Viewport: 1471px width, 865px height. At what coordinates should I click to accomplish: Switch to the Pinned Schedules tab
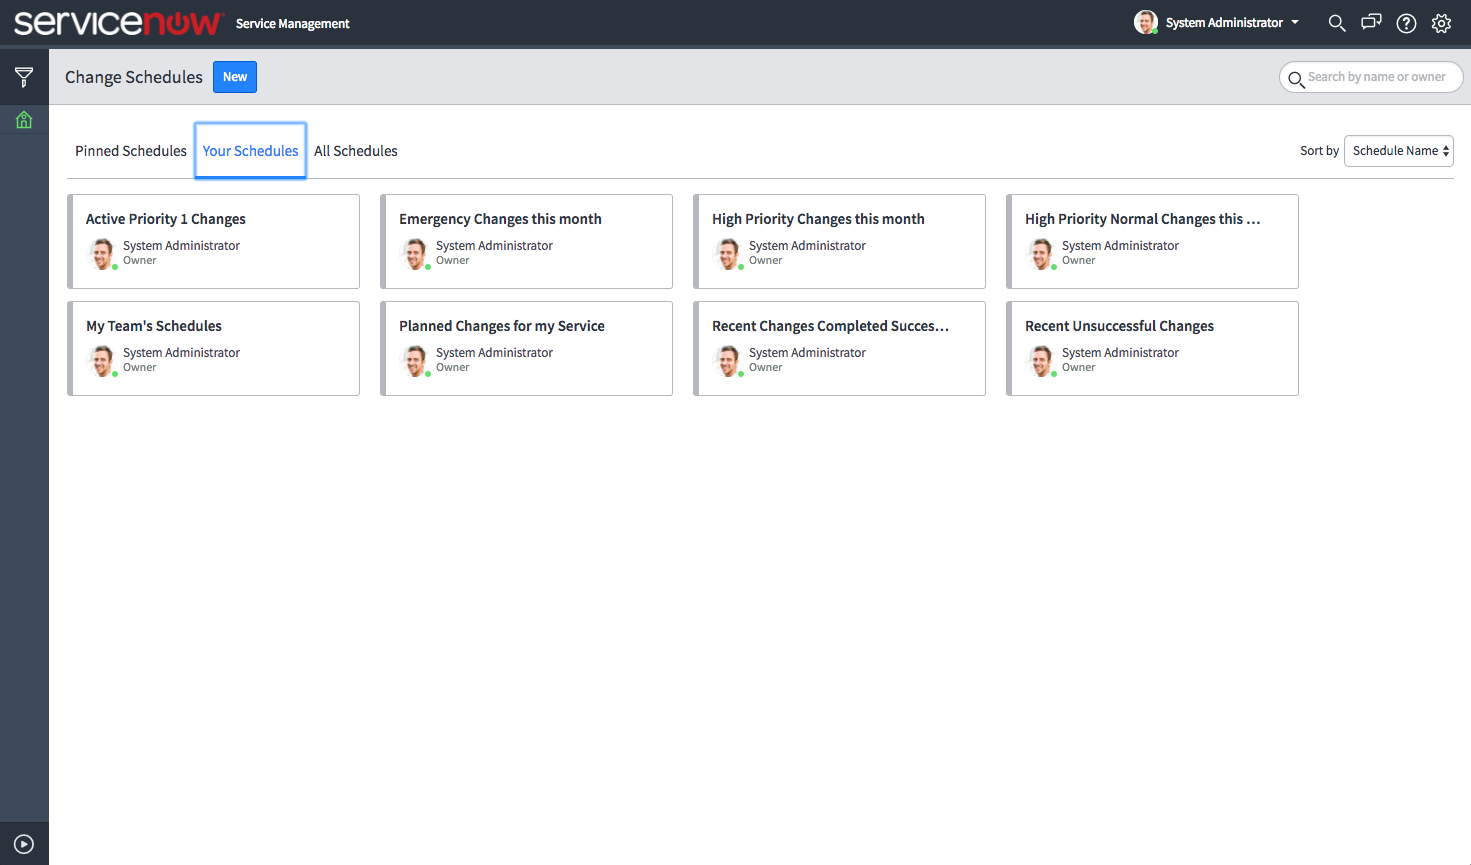coord(131,151)
